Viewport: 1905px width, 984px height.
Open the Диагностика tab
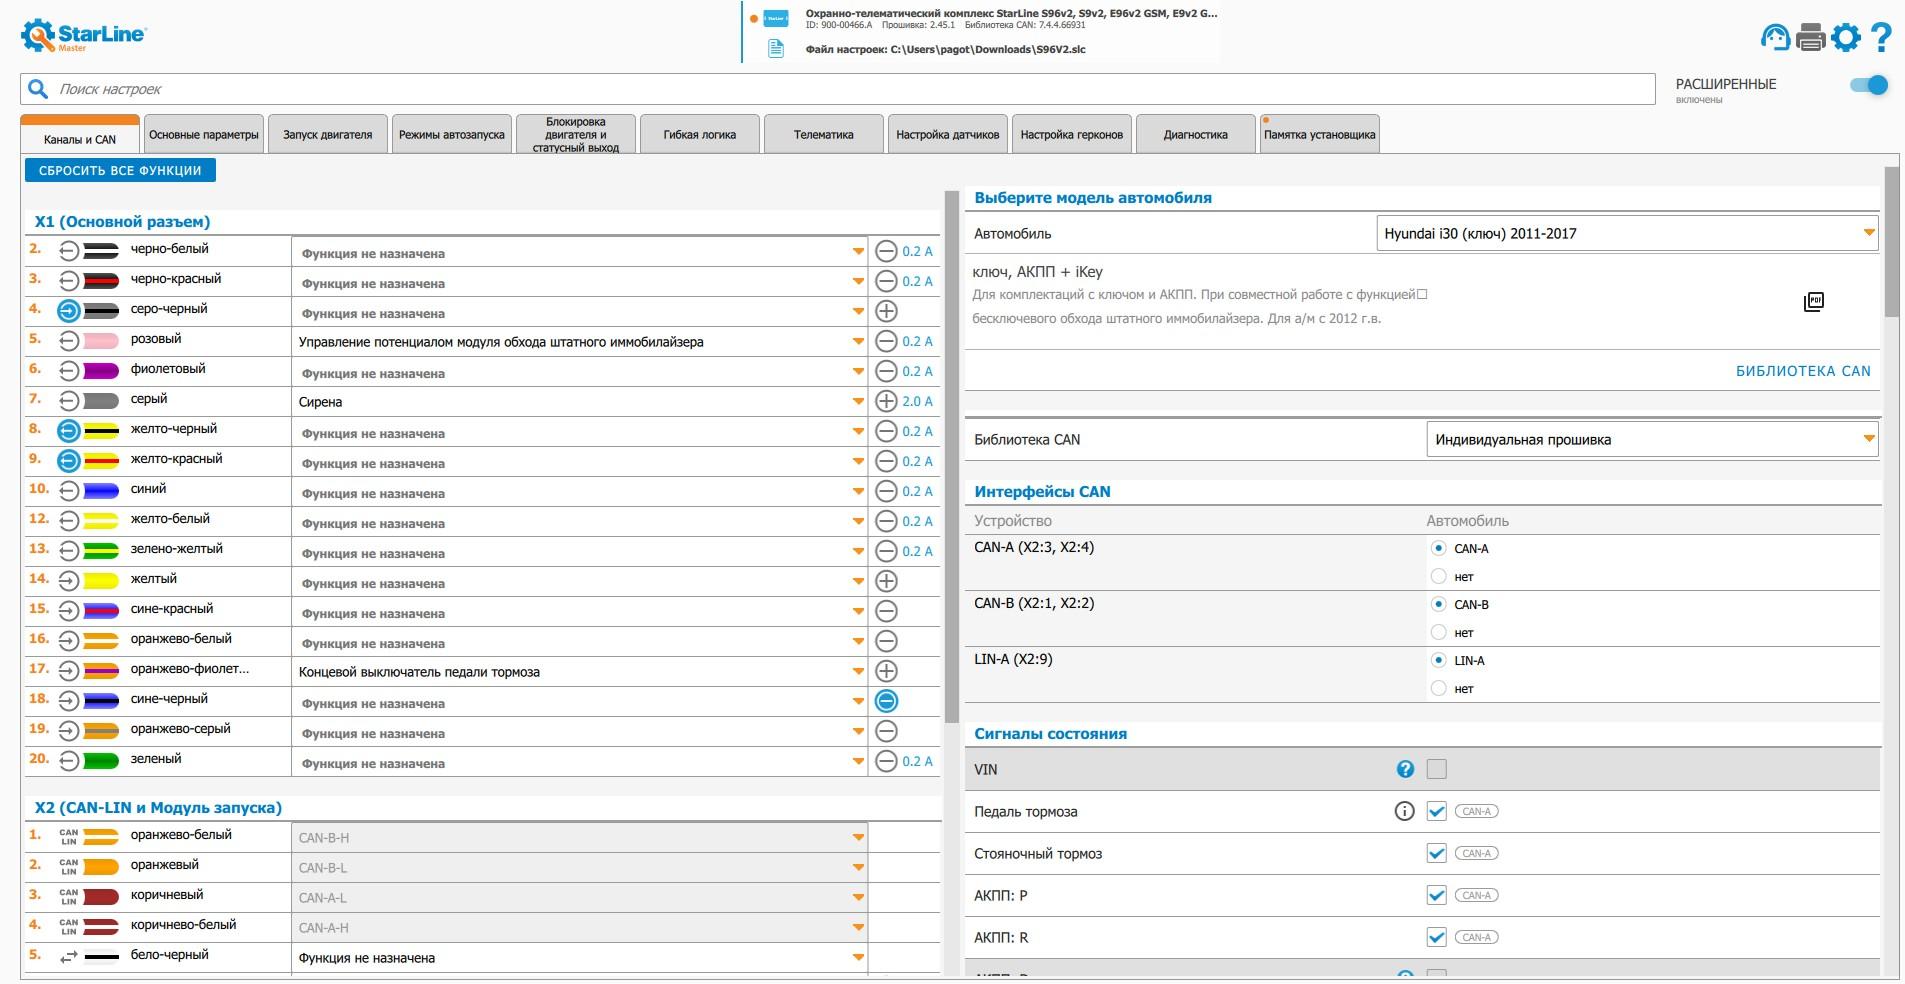tap(1196, 135)
